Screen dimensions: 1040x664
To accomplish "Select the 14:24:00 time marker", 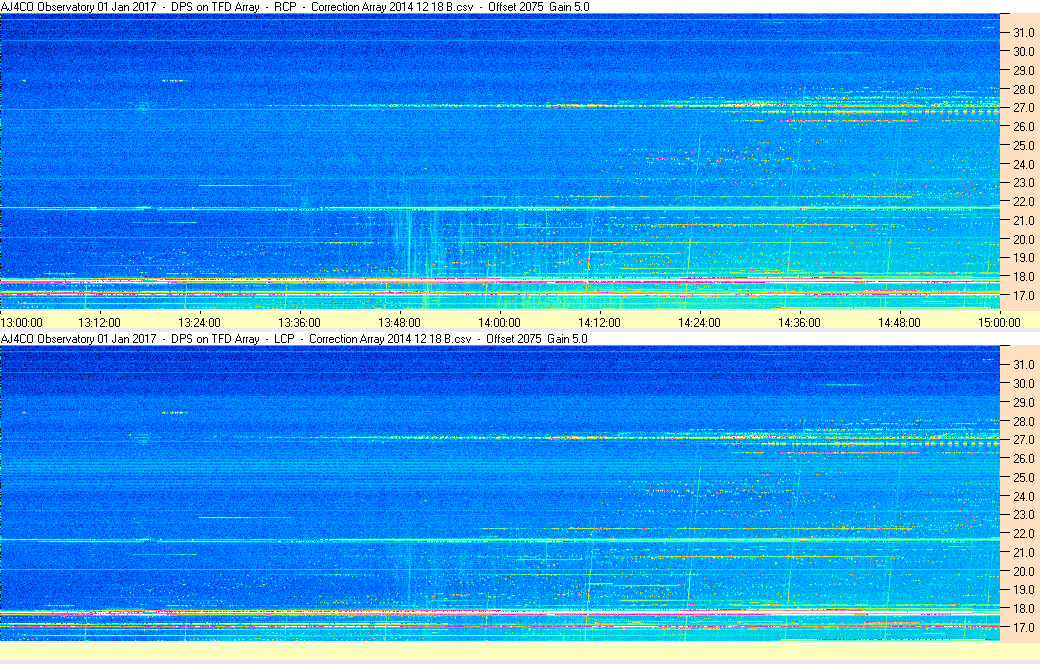I will [699, 322].
